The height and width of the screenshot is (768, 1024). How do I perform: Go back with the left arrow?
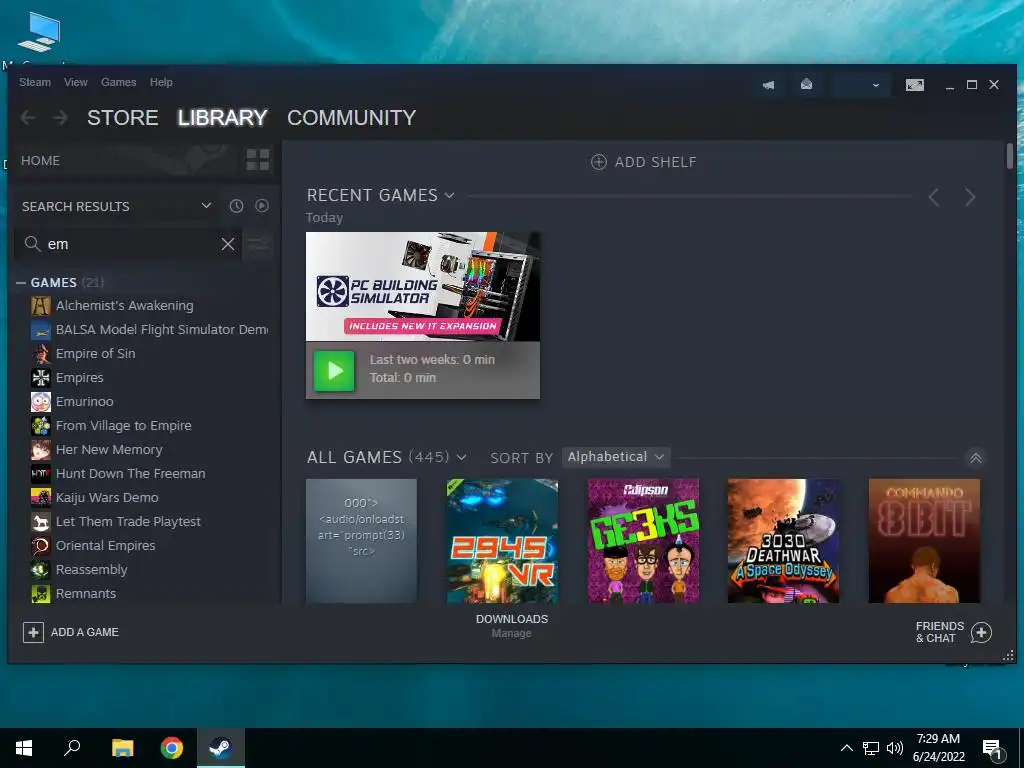coord(28,118)
